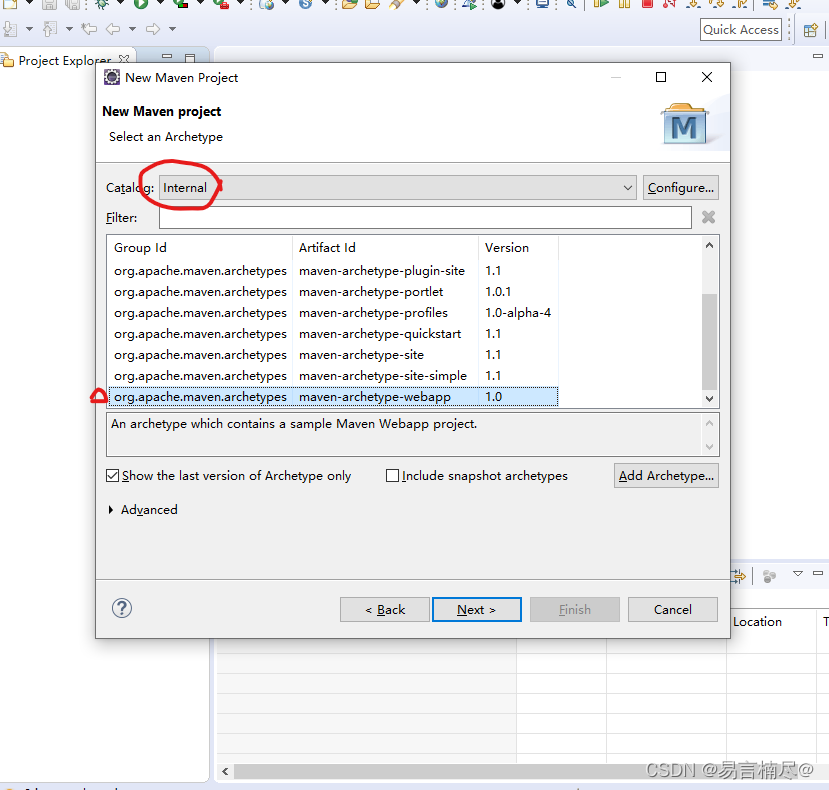This screenshot has height=790, width=829.
Task: Click the Back navigation arrow in toolbar
Action: (113, 29)
